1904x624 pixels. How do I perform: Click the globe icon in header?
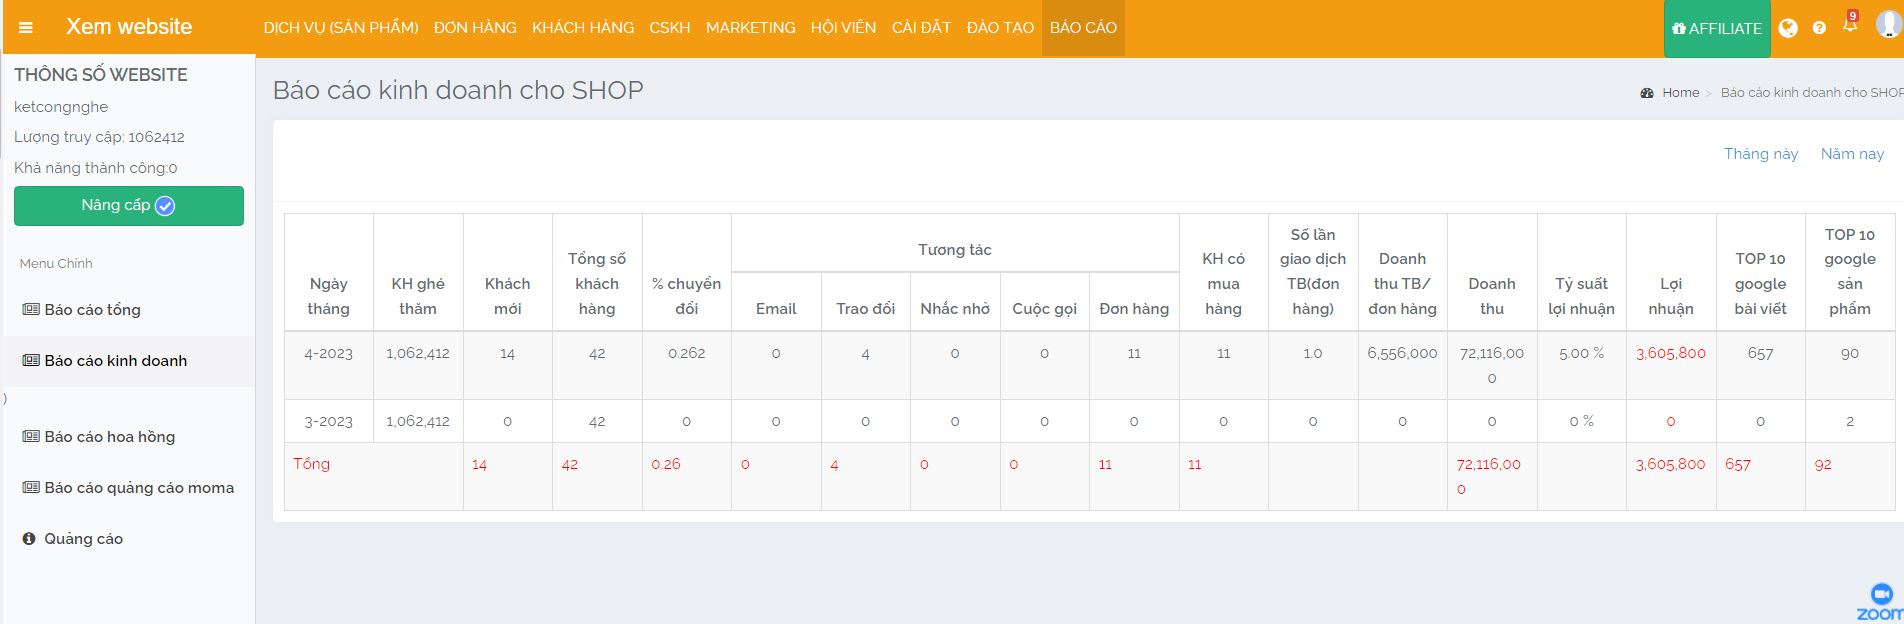click(1788, 28)
